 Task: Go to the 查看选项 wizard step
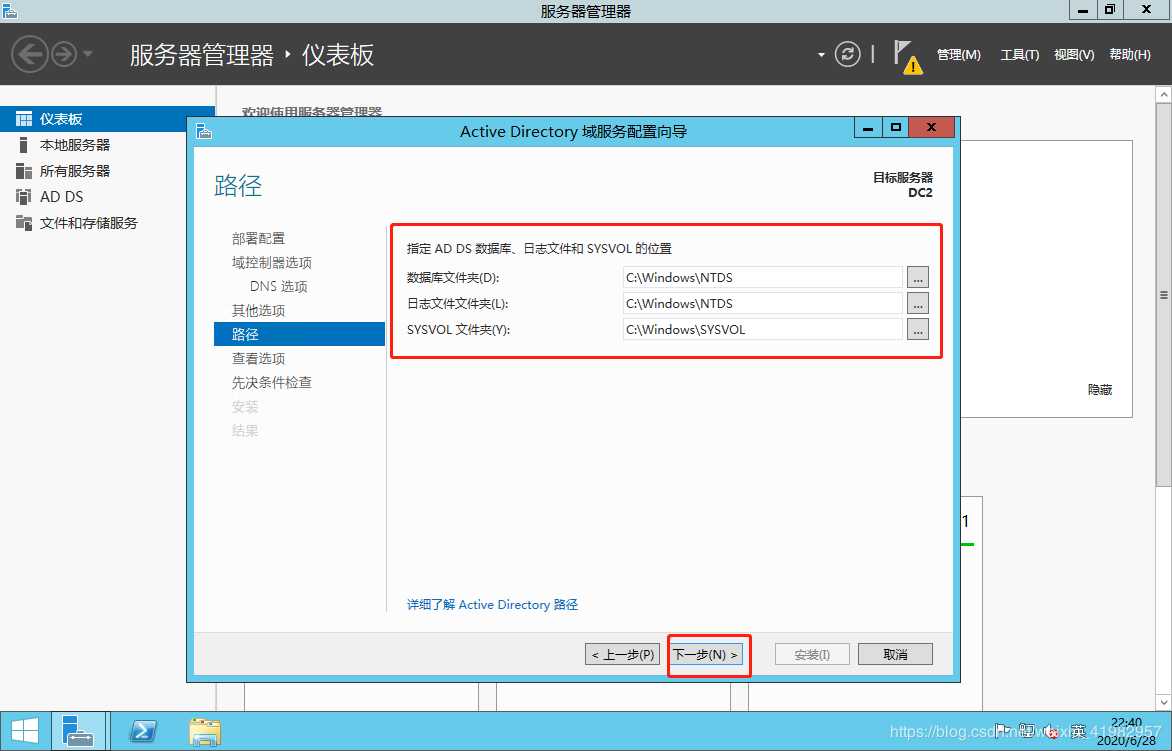tap(258, 358)
